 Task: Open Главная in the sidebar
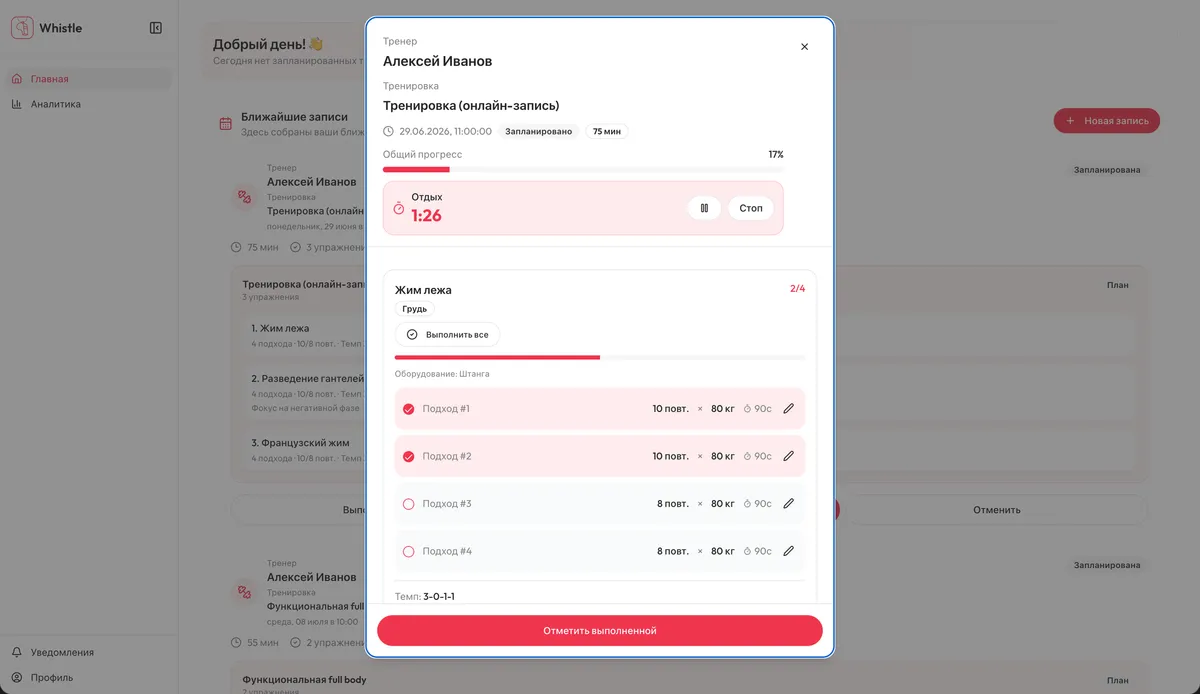89,79
